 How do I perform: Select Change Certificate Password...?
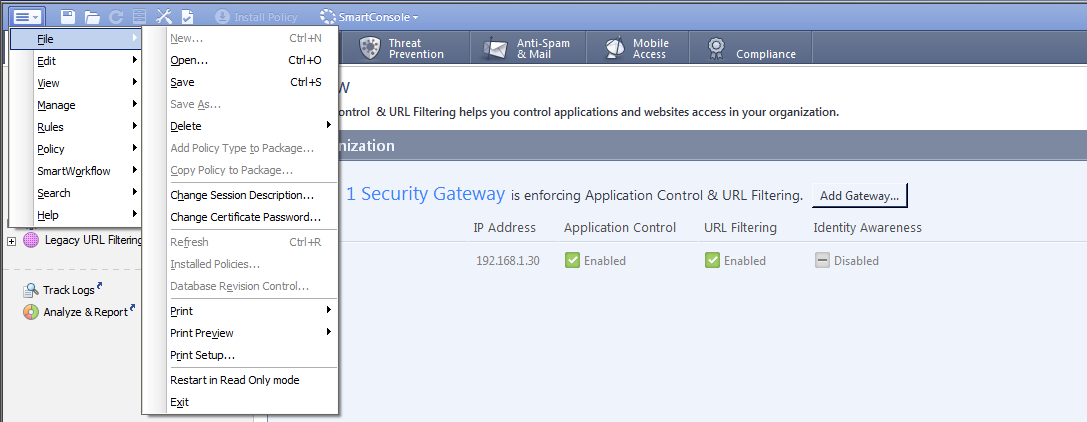click(240, 217)
